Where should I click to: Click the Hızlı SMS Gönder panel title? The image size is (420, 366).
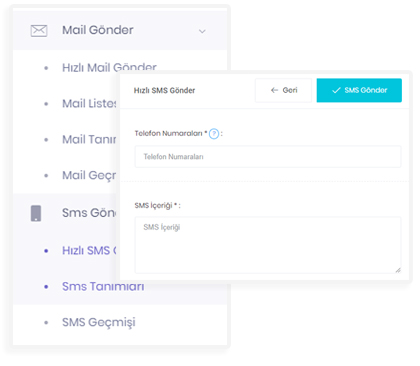click(164, 90)
